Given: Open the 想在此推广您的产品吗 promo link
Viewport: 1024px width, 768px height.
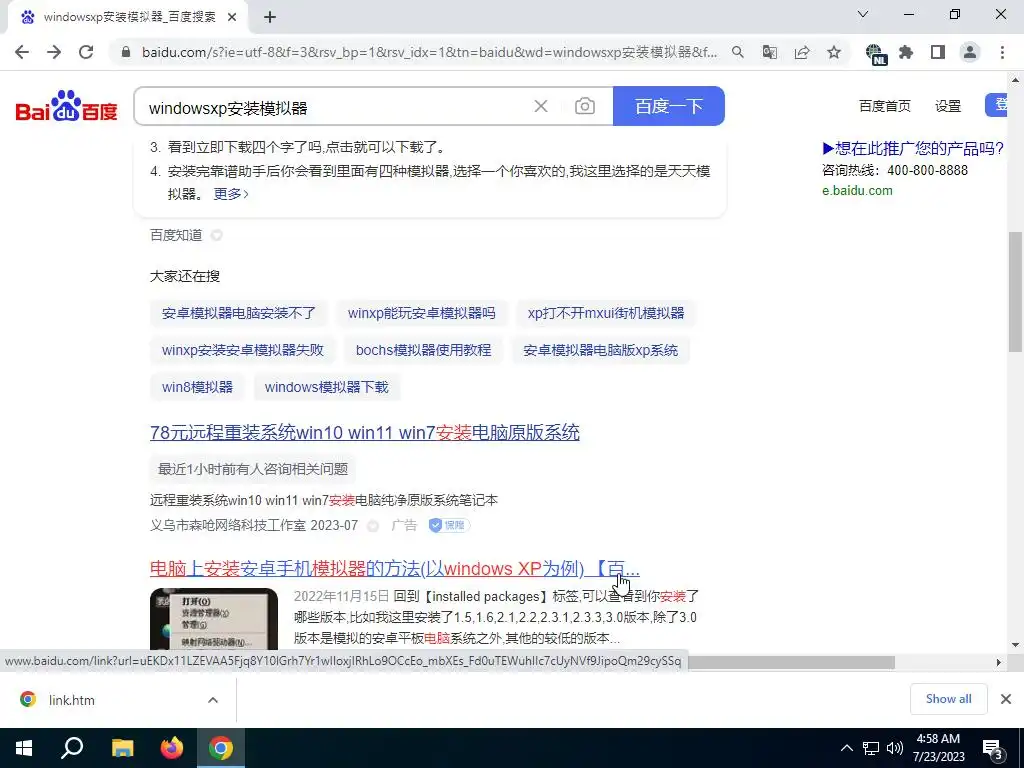Looking at the screenshot, I should [x=913, y=149].
